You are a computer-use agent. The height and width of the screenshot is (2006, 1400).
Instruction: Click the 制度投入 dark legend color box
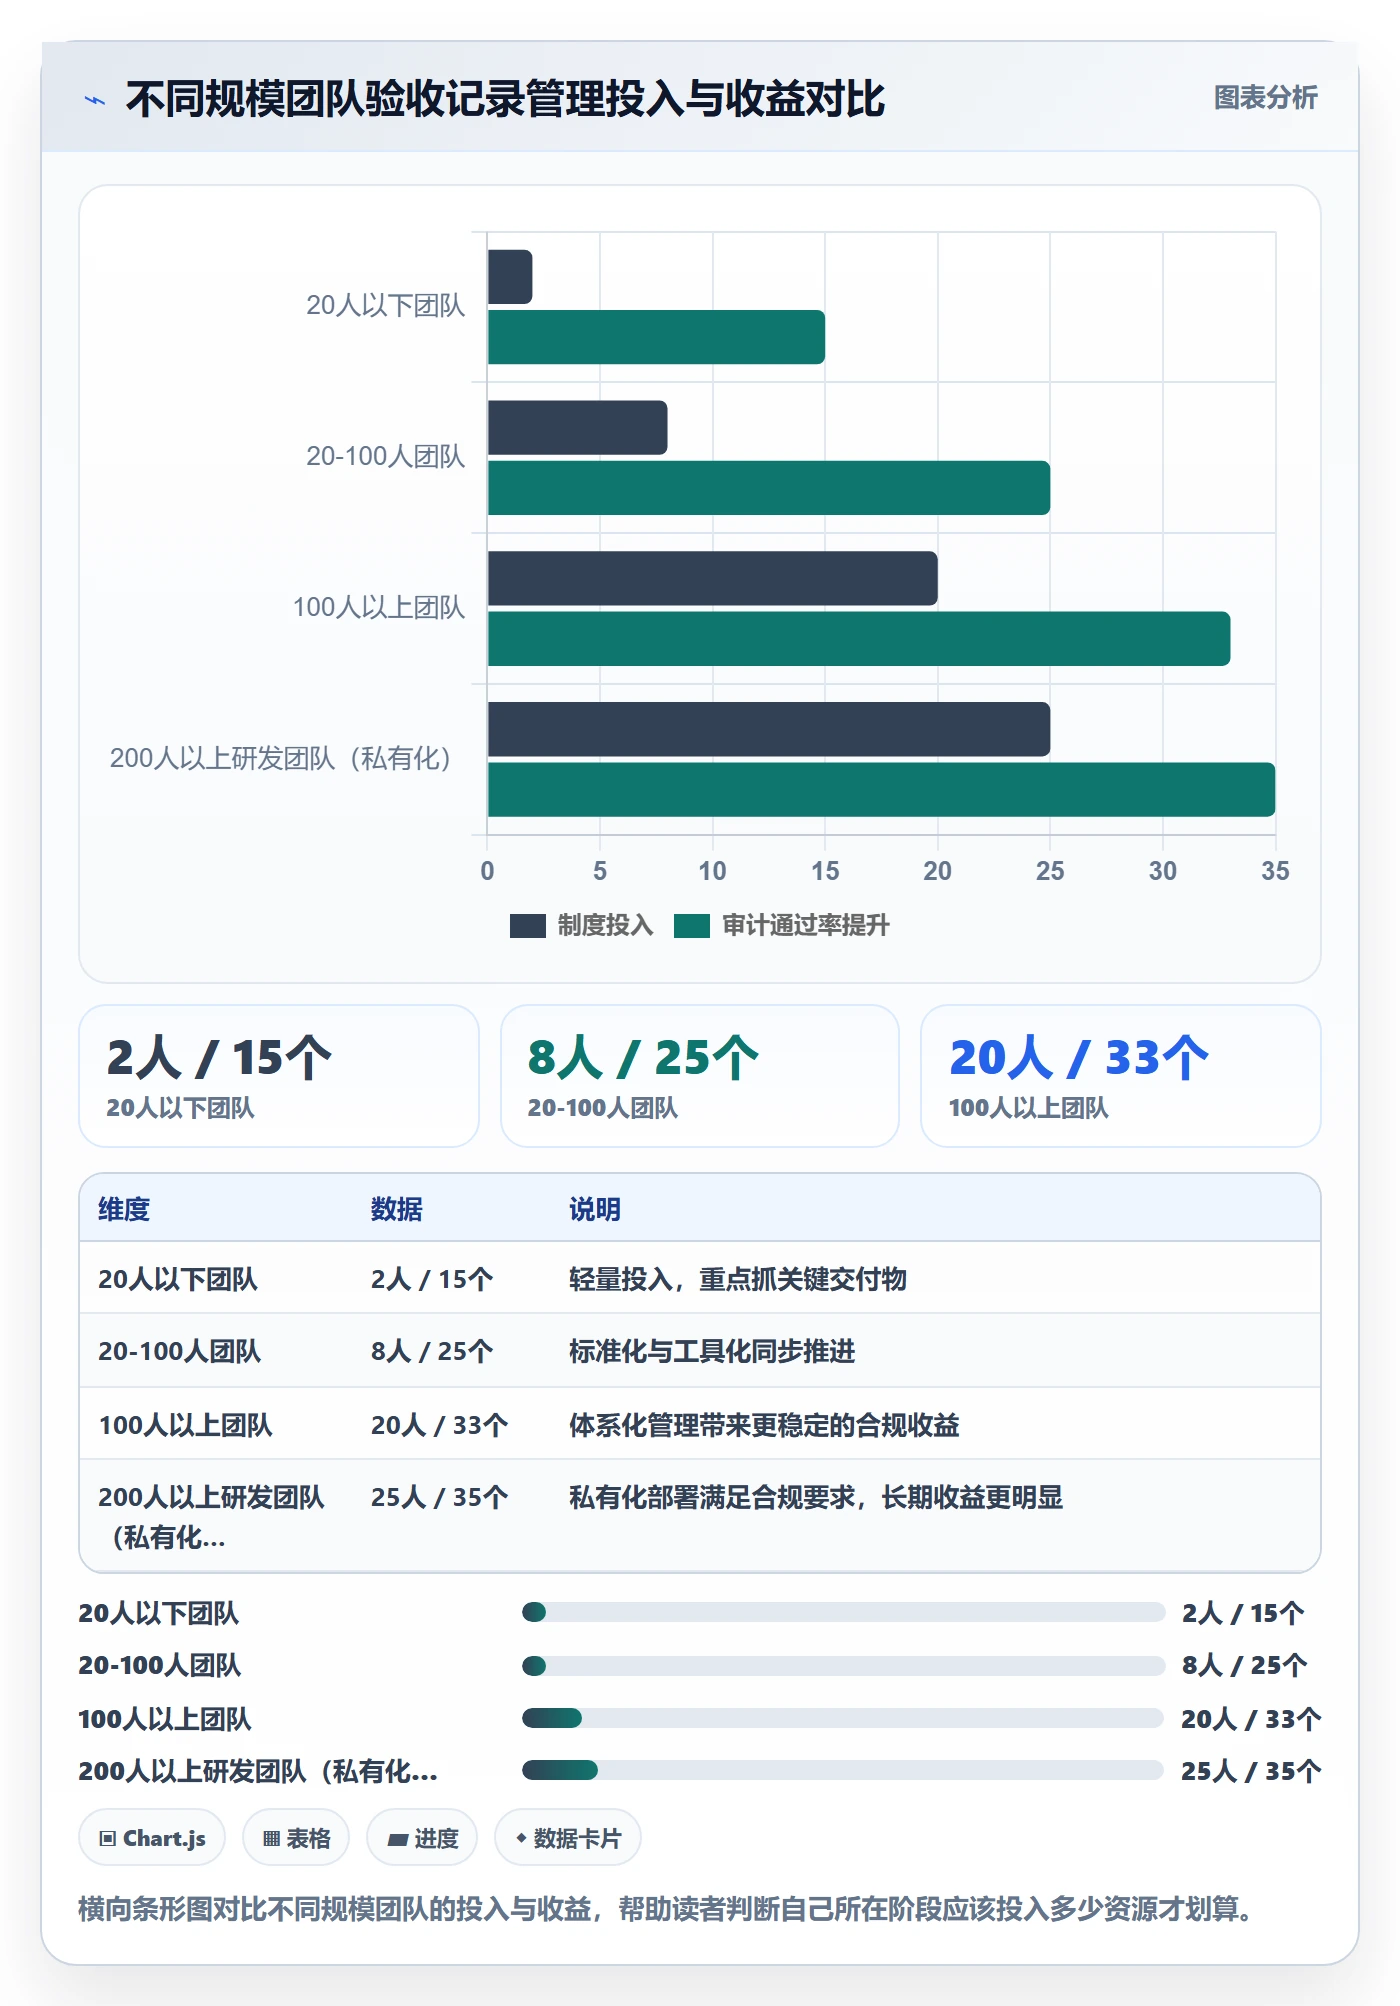[527, 926]
